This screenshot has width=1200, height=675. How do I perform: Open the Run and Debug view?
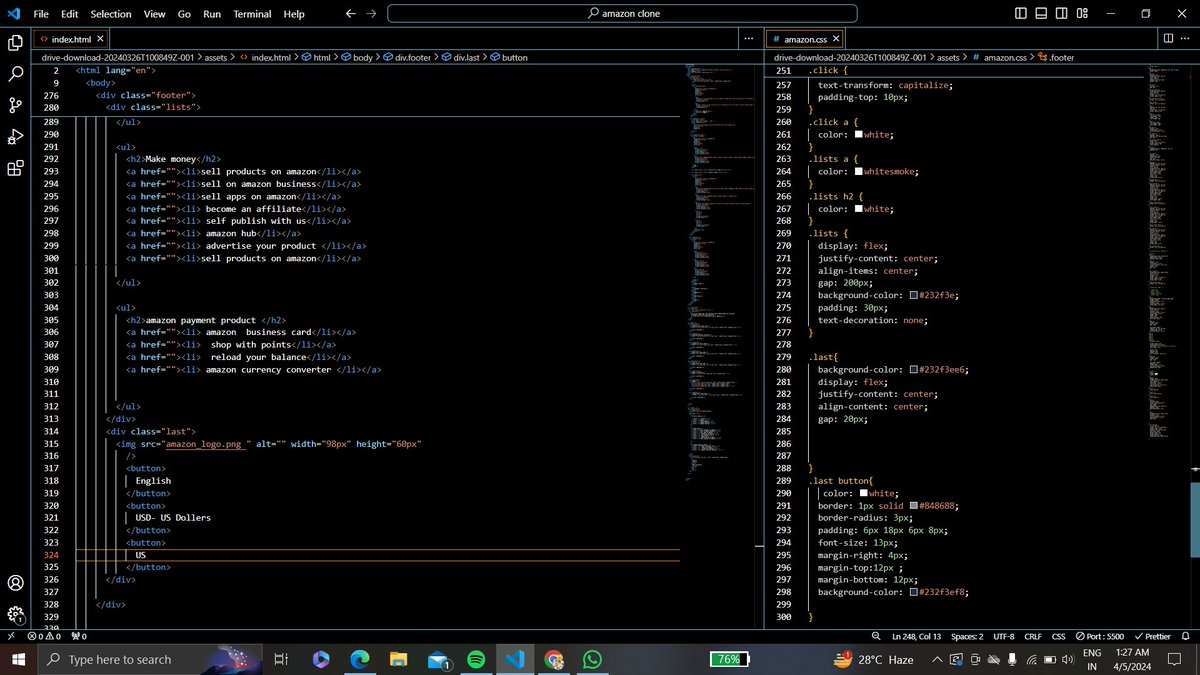[15, 137]
